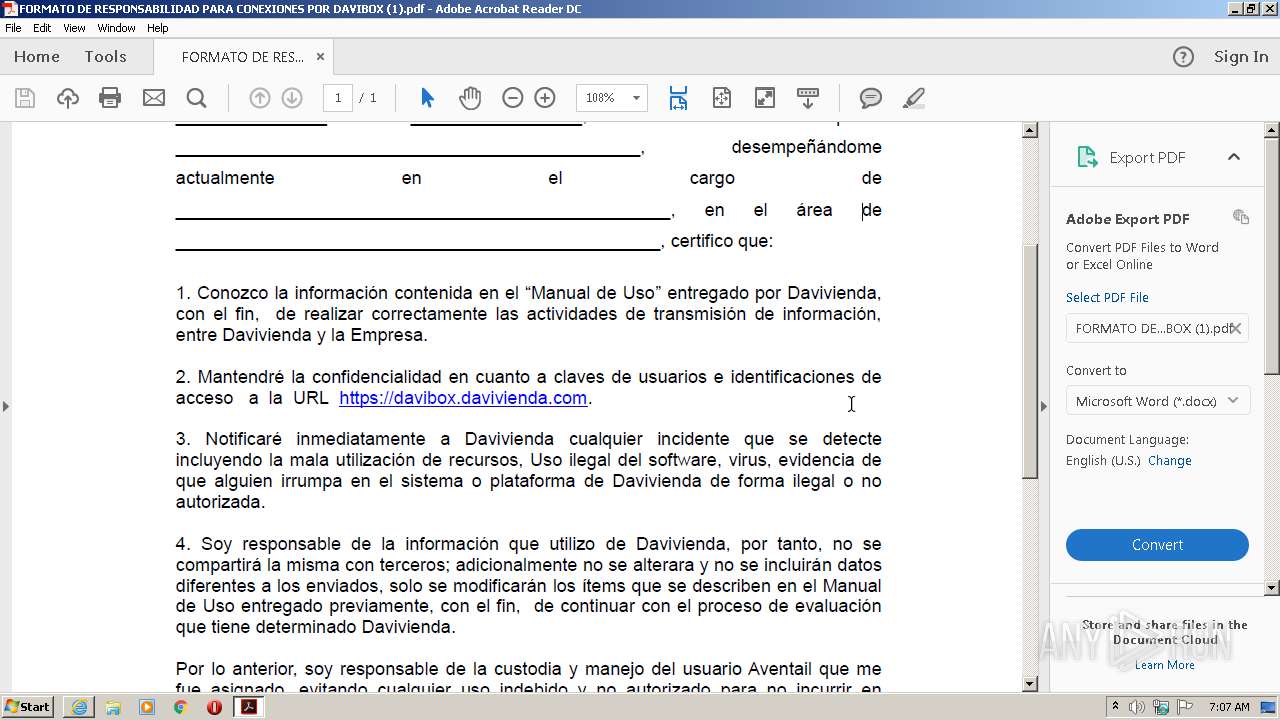
Task: Open the show more tools icon
Action: pos(807,98)
